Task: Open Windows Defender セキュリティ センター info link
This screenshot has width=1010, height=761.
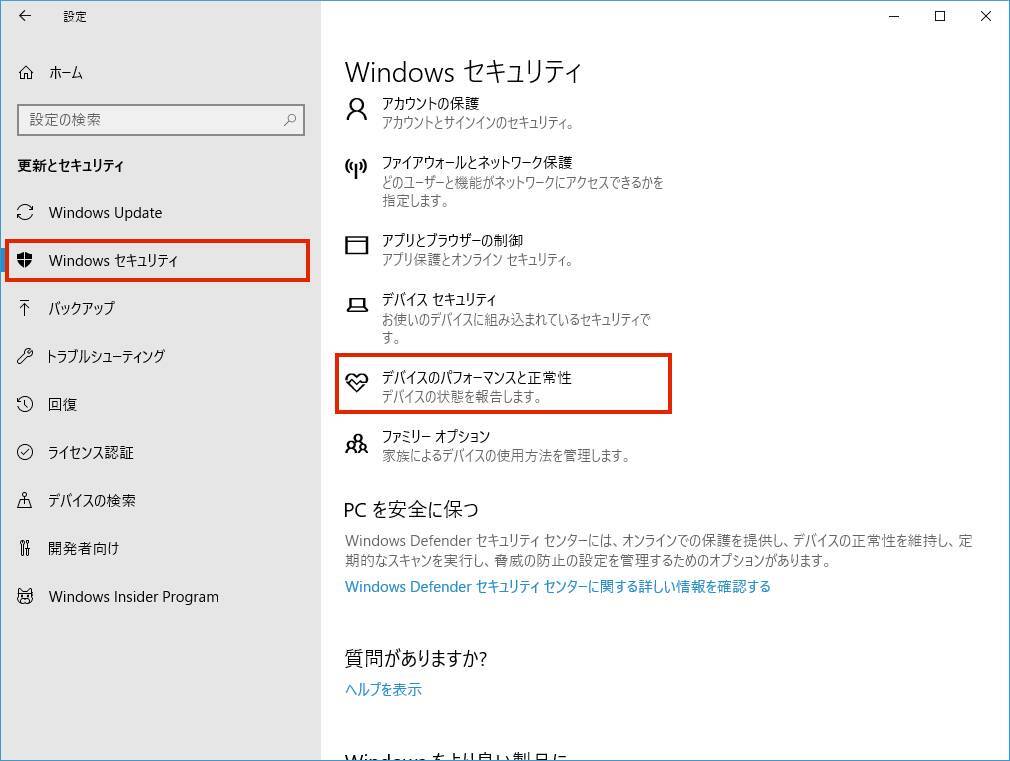Action: tap(558, 586)
